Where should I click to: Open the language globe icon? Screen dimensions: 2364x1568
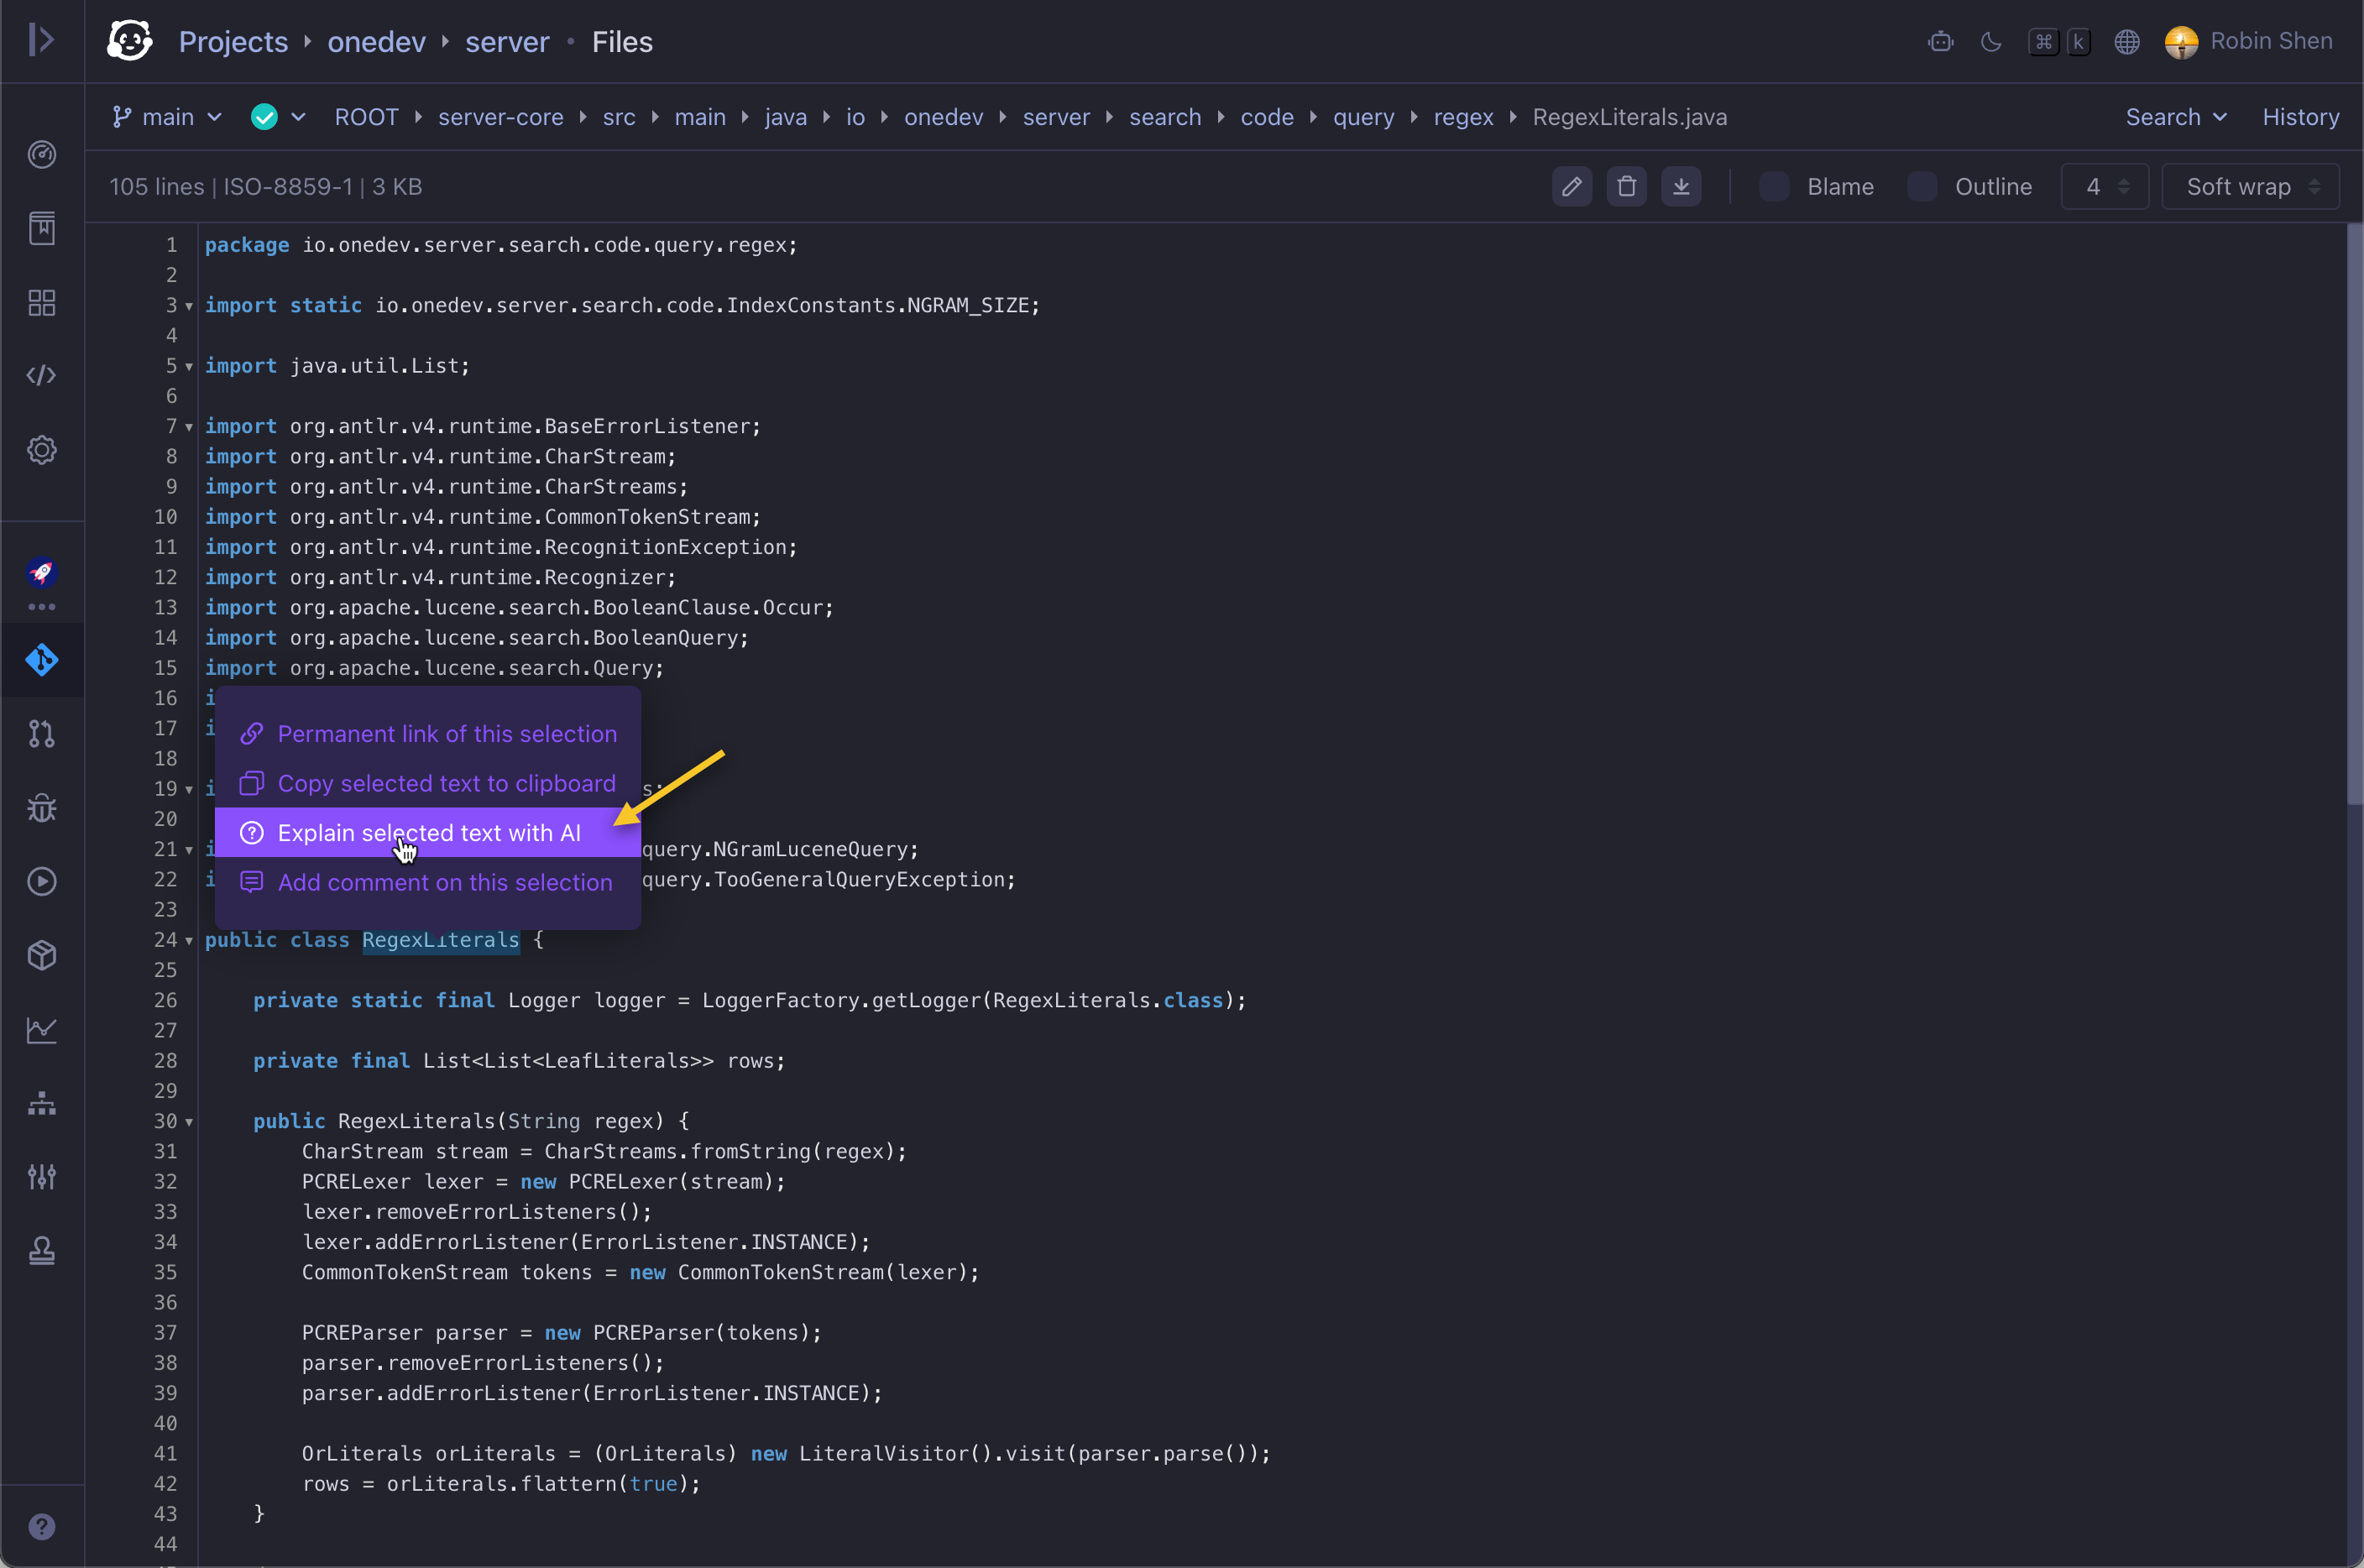2127,41
